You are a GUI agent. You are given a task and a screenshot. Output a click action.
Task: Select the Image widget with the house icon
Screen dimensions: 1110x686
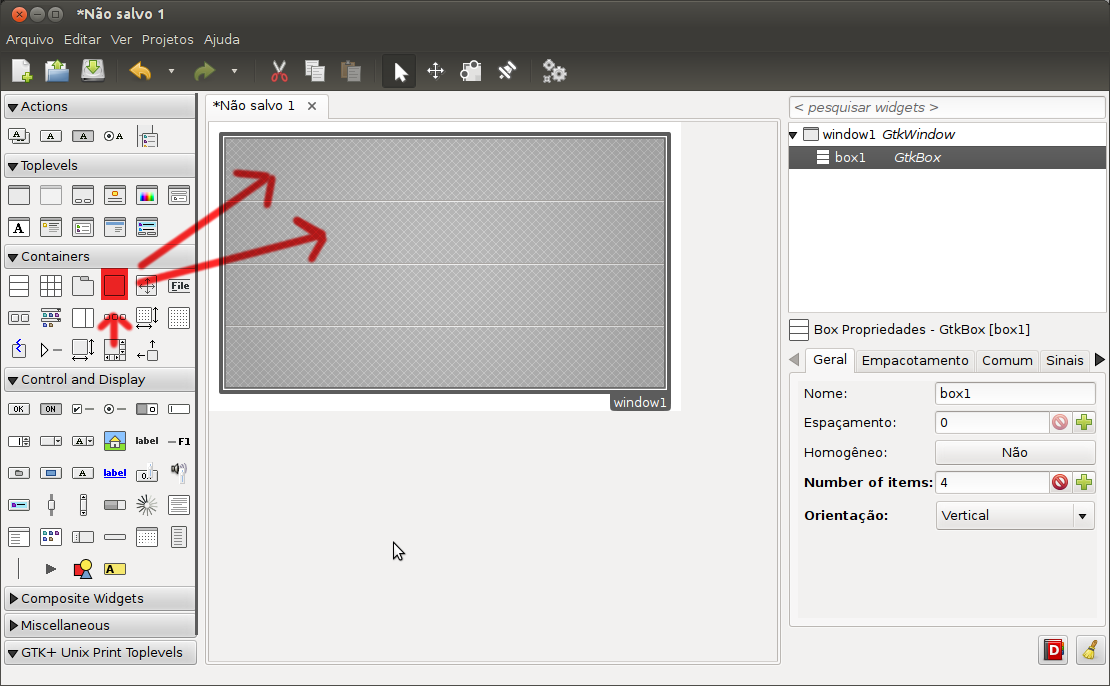[114, 440]
